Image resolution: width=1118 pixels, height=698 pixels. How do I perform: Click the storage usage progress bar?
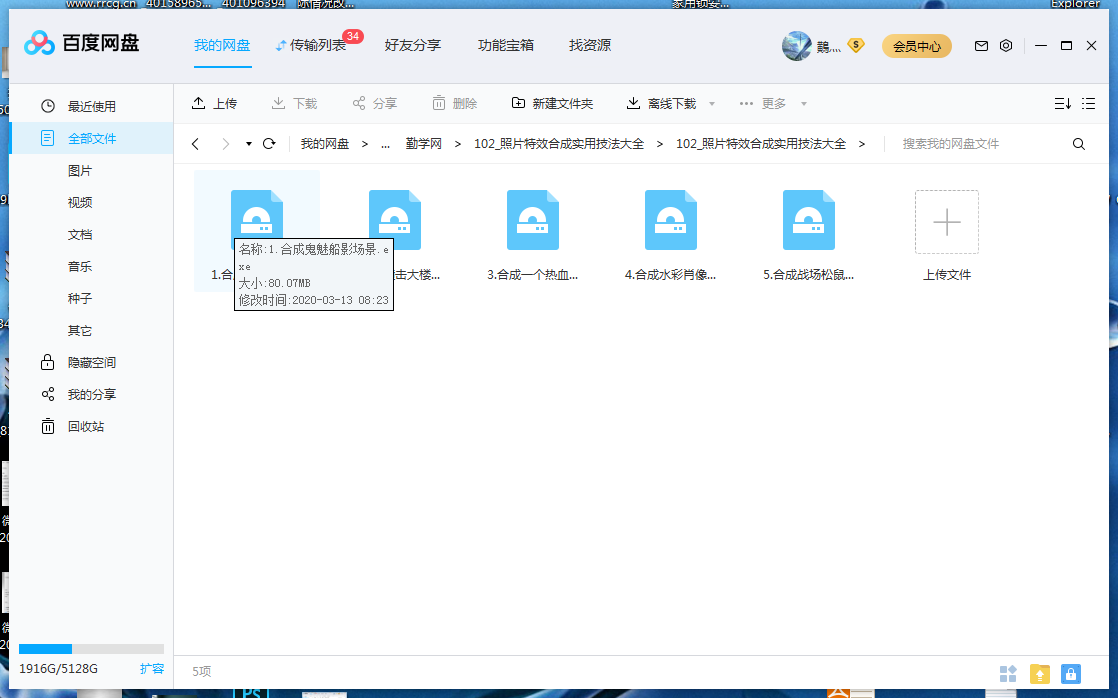pyautogui.click(x=91, y=649)
